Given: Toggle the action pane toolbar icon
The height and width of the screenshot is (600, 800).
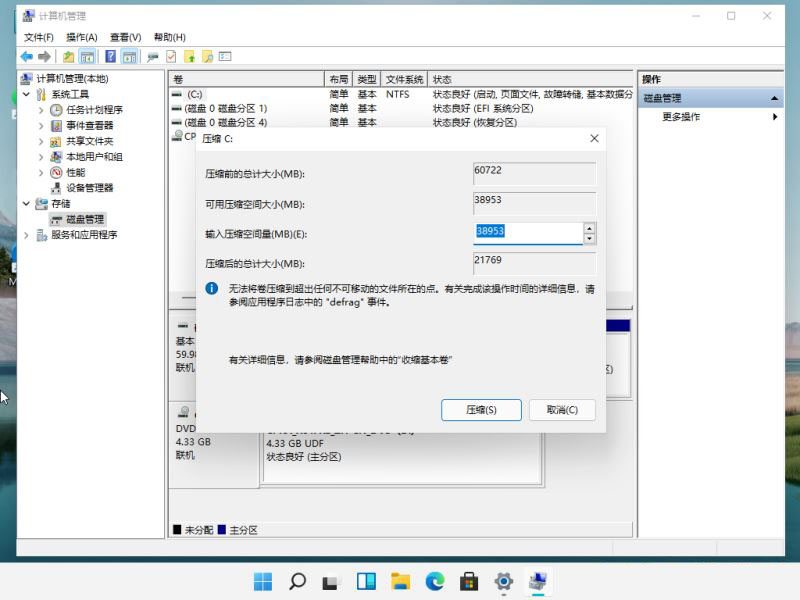Looking at the screenshot, I should pyautogui.click(x=129, y=56).
